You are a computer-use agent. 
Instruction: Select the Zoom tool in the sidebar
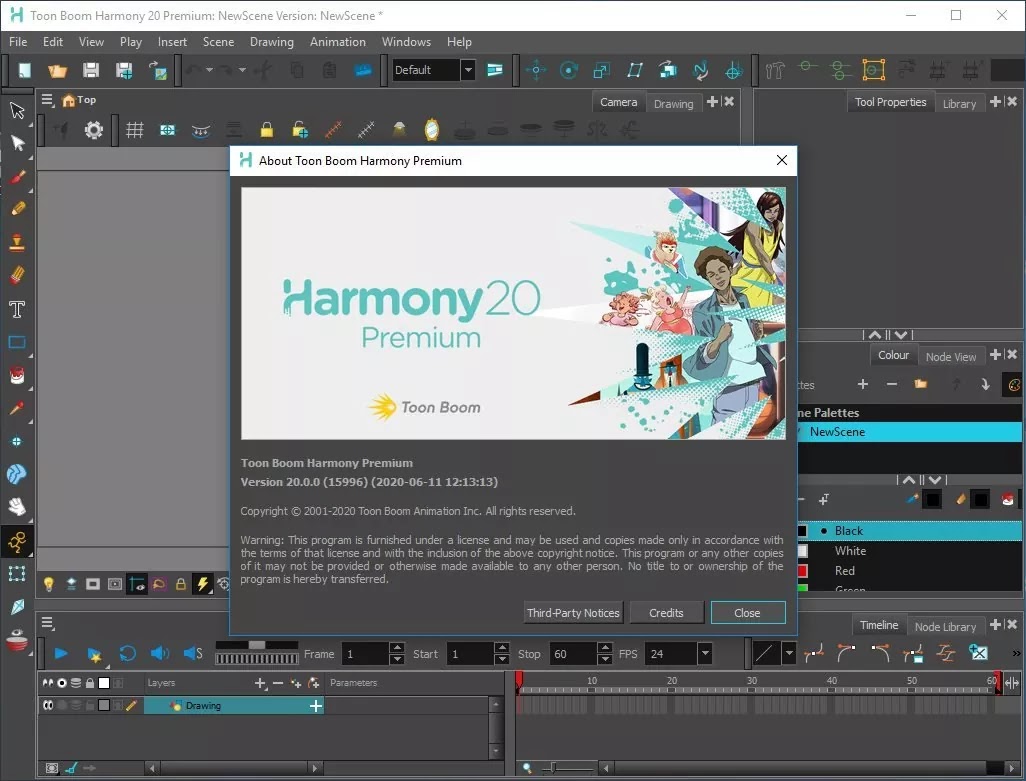[x=17, y=440]
